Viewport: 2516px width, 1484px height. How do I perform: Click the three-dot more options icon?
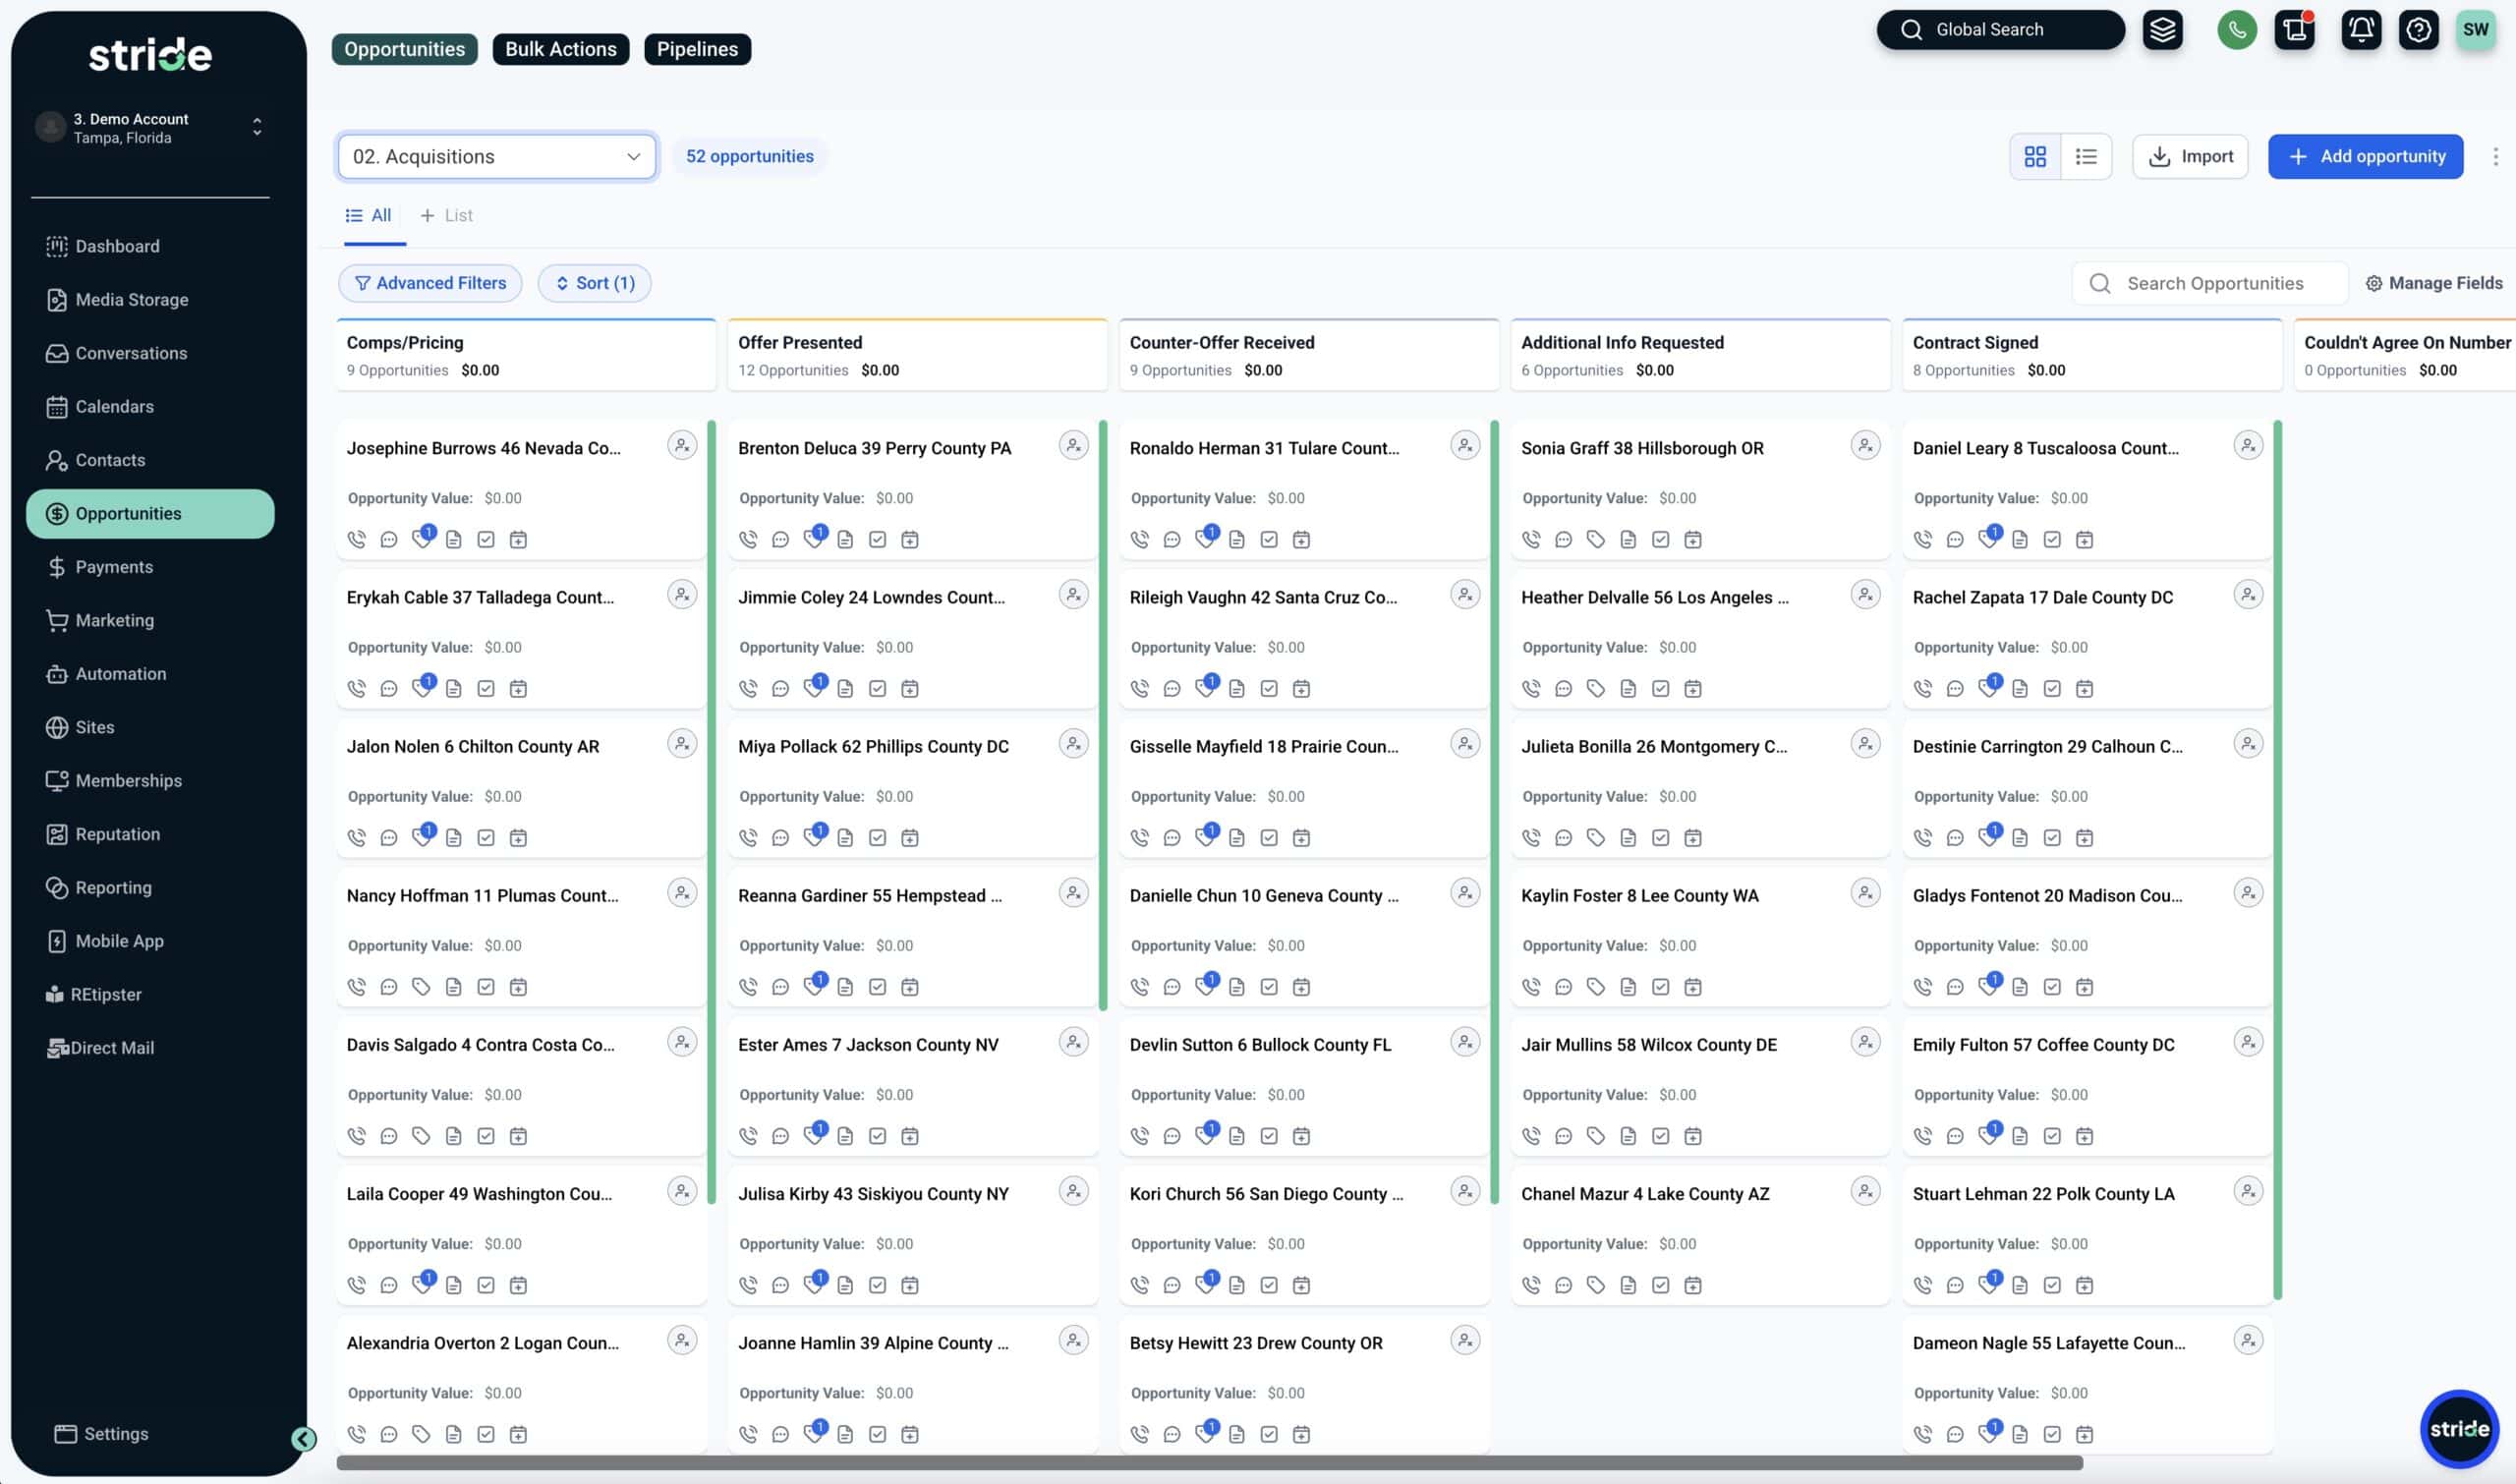click(2496, 156)
